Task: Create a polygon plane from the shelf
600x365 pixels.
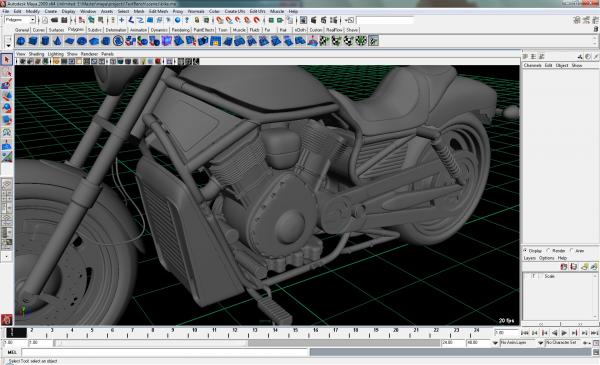Action: pos(70,41)
